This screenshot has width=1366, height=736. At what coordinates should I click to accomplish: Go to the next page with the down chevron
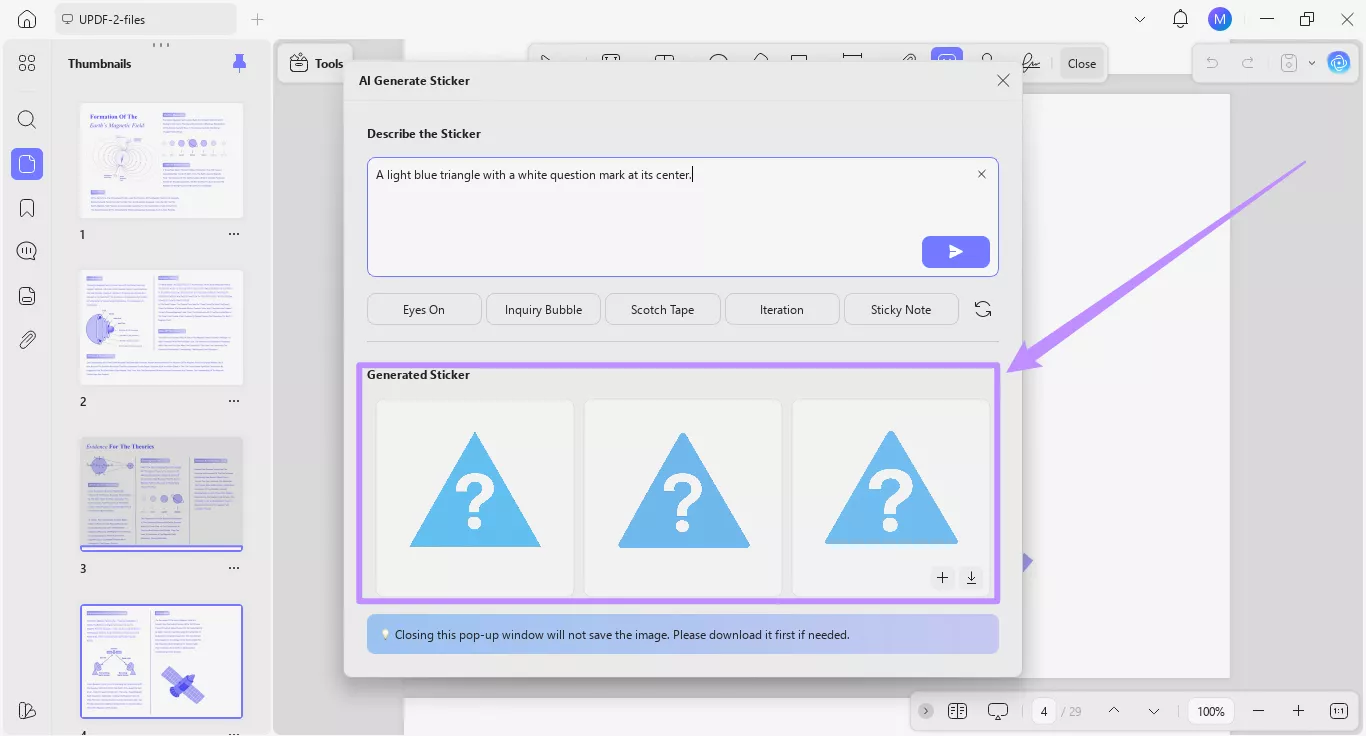(1153, 711)
